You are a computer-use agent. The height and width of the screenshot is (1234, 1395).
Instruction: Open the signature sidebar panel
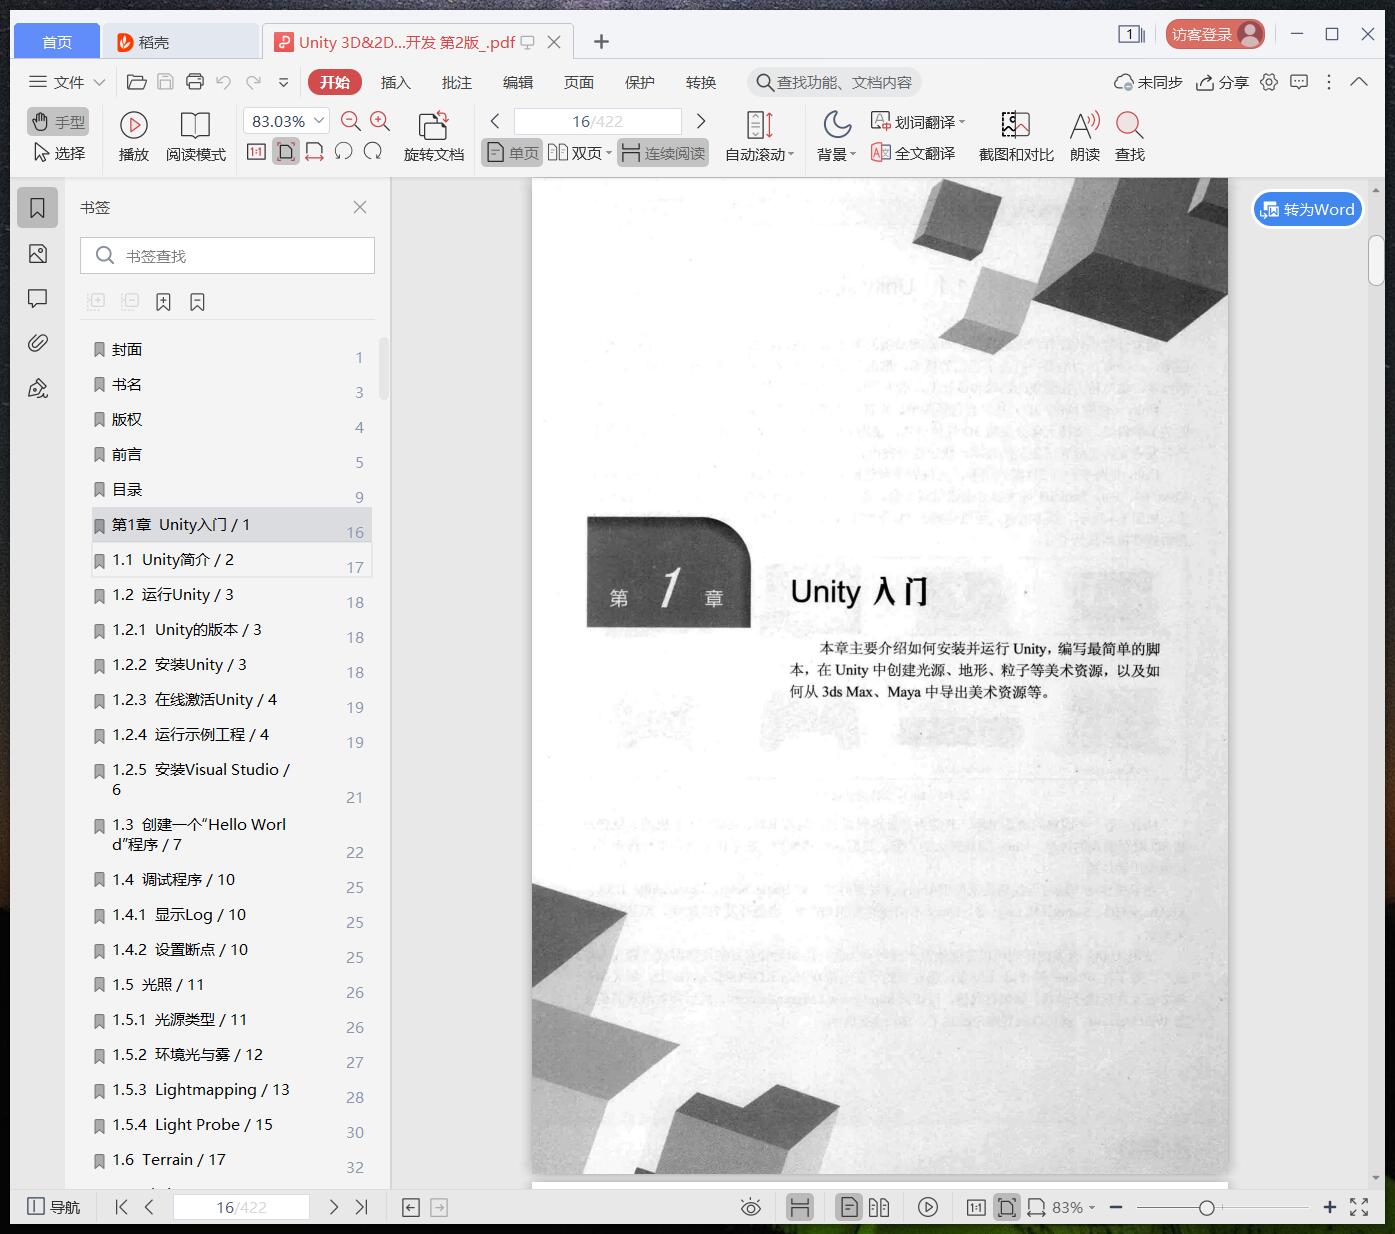point(38,388)
